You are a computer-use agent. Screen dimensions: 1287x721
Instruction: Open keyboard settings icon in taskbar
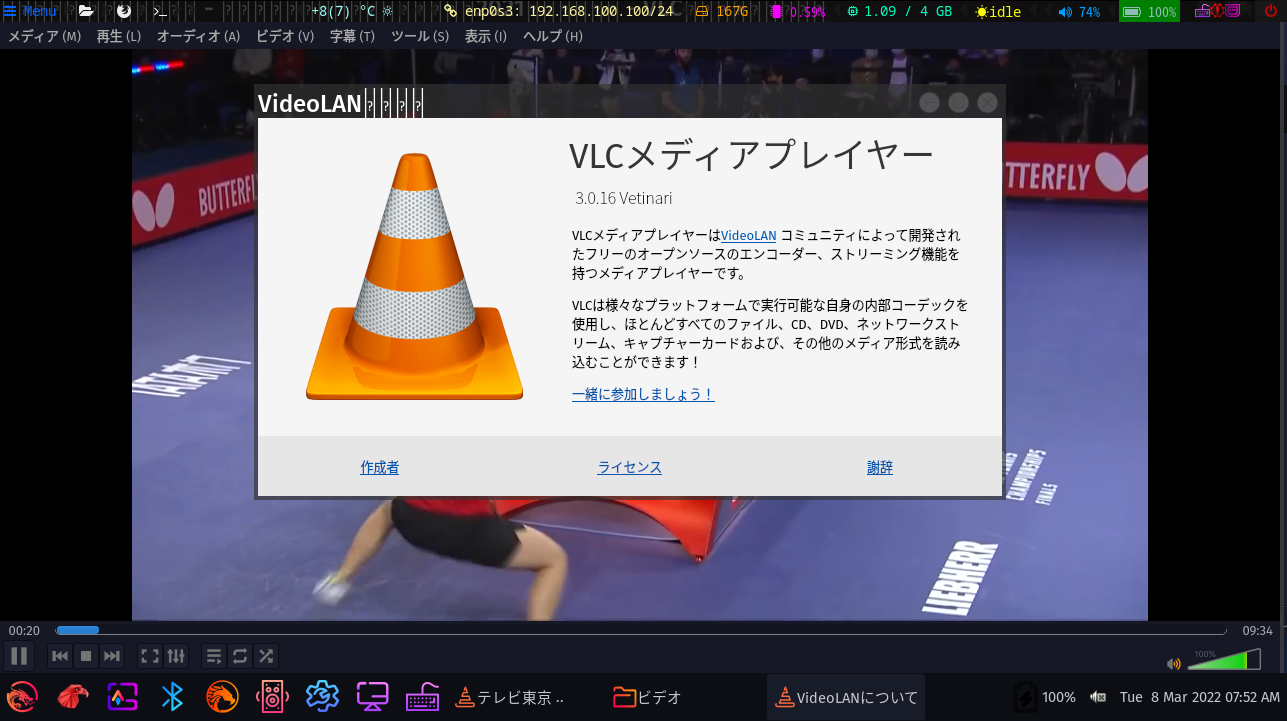[422, 696]
